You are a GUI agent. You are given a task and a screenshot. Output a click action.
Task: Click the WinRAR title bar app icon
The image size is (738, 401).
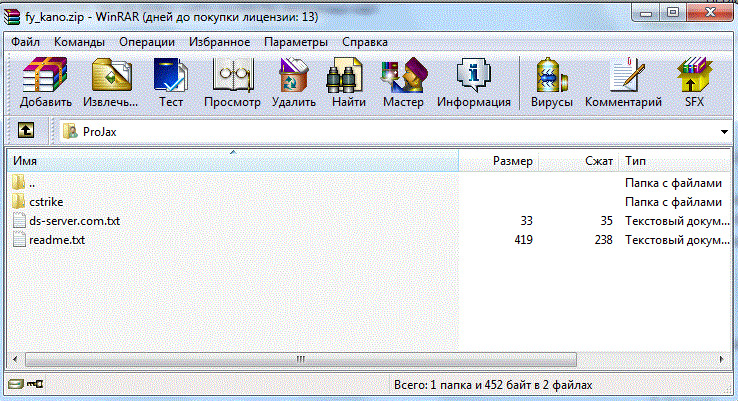click(12, 17)
